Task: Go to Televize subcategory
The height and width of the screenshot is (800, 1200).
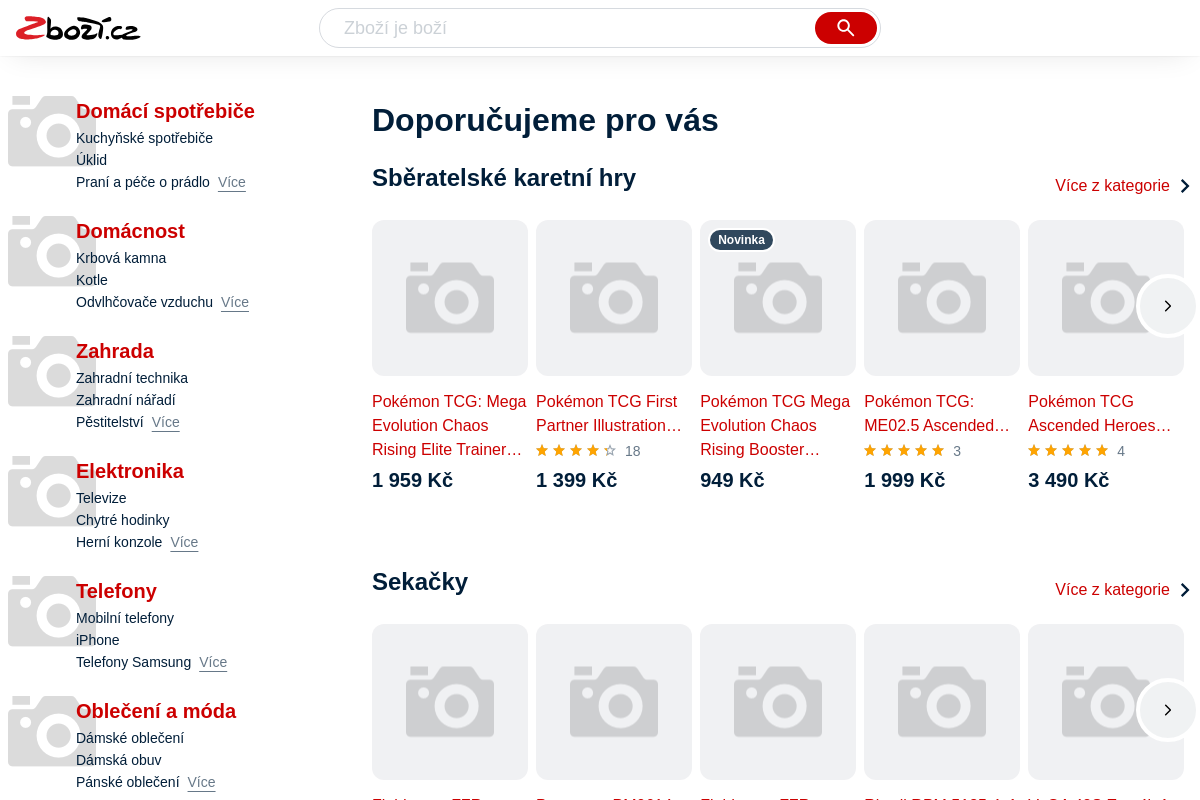Action: (x=101, y=498)
